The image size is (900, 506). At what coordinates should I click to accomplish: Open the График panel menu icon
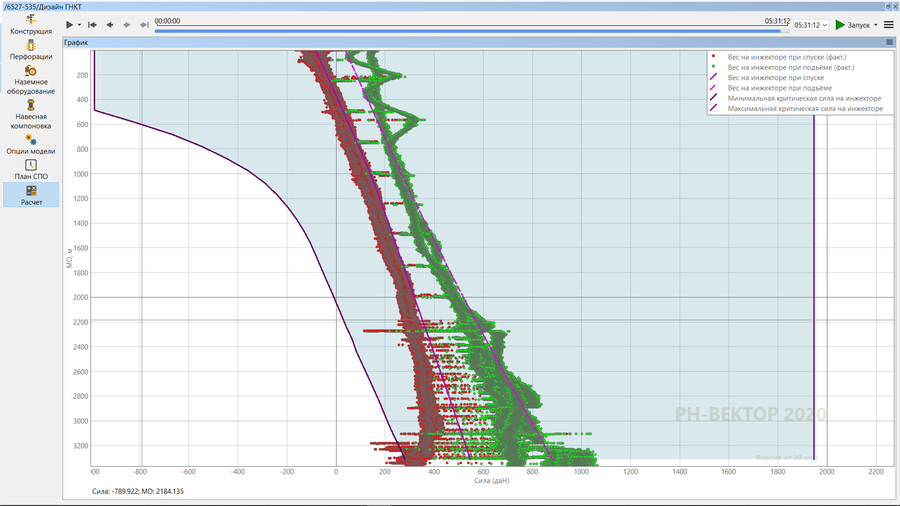pyautogui.click(x=889, y=43)
